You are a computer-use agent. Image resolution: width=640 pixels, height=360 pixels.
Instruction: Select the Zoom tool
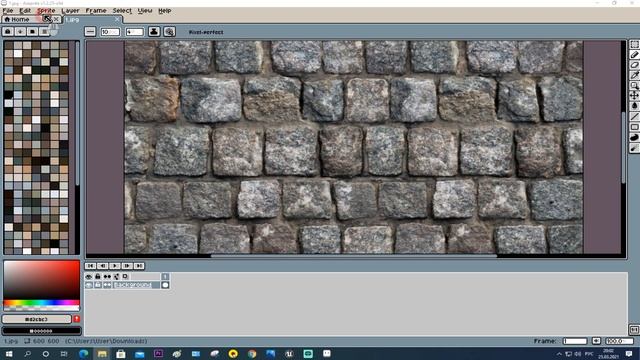(x=634, y=85)
